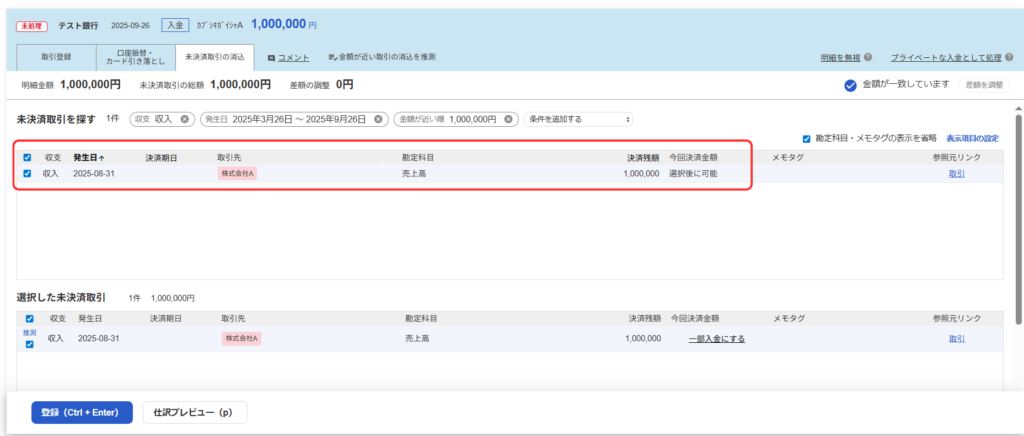Viewport: 1024px width, 436px height.
Task: Open the 条件を追加する dropdown
Action: pyautogui.click(x=579, y=119)
